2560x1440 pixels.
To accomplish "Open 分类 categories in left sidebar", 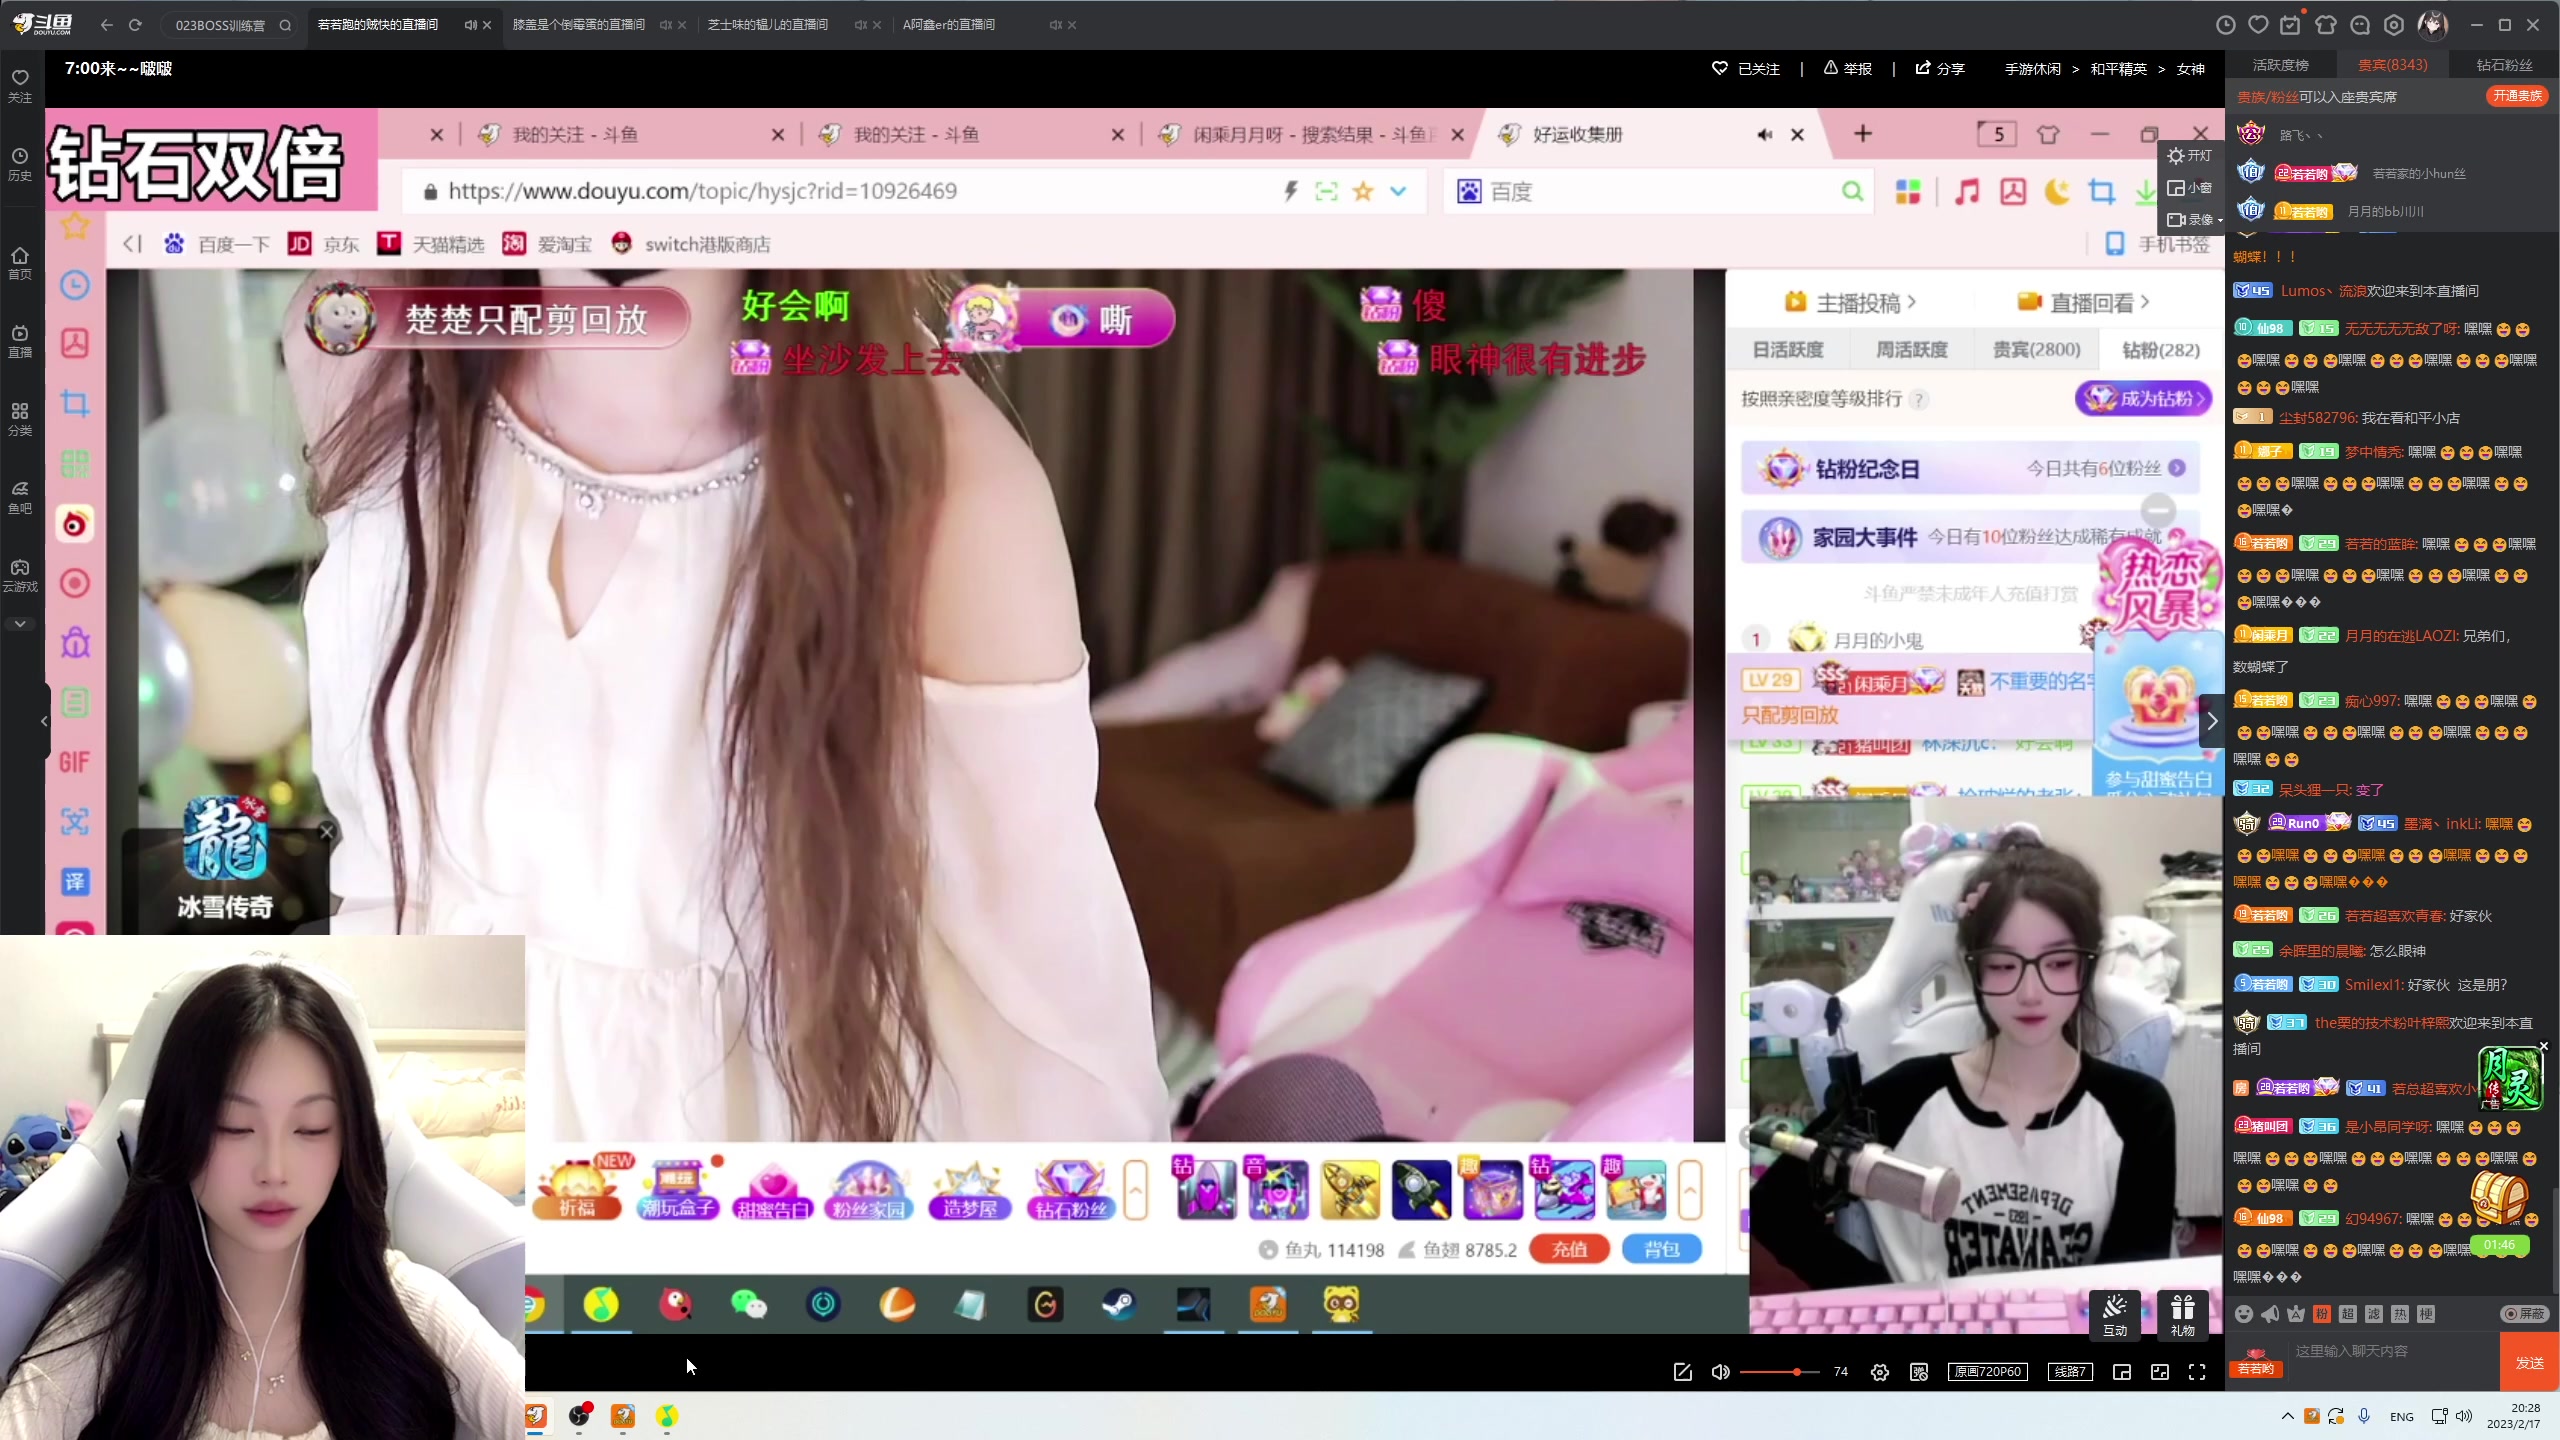I will [20, 419].
